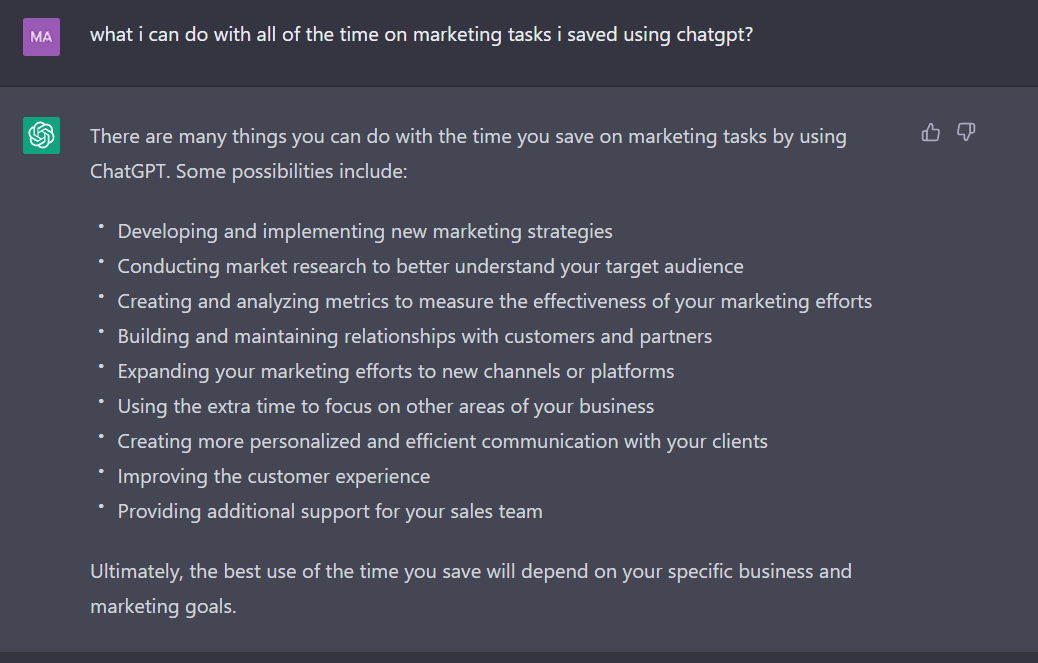Click 'Creating more personalized and efficient communication' bullet
Screen dimensions: 1038x663
point(442,441)
